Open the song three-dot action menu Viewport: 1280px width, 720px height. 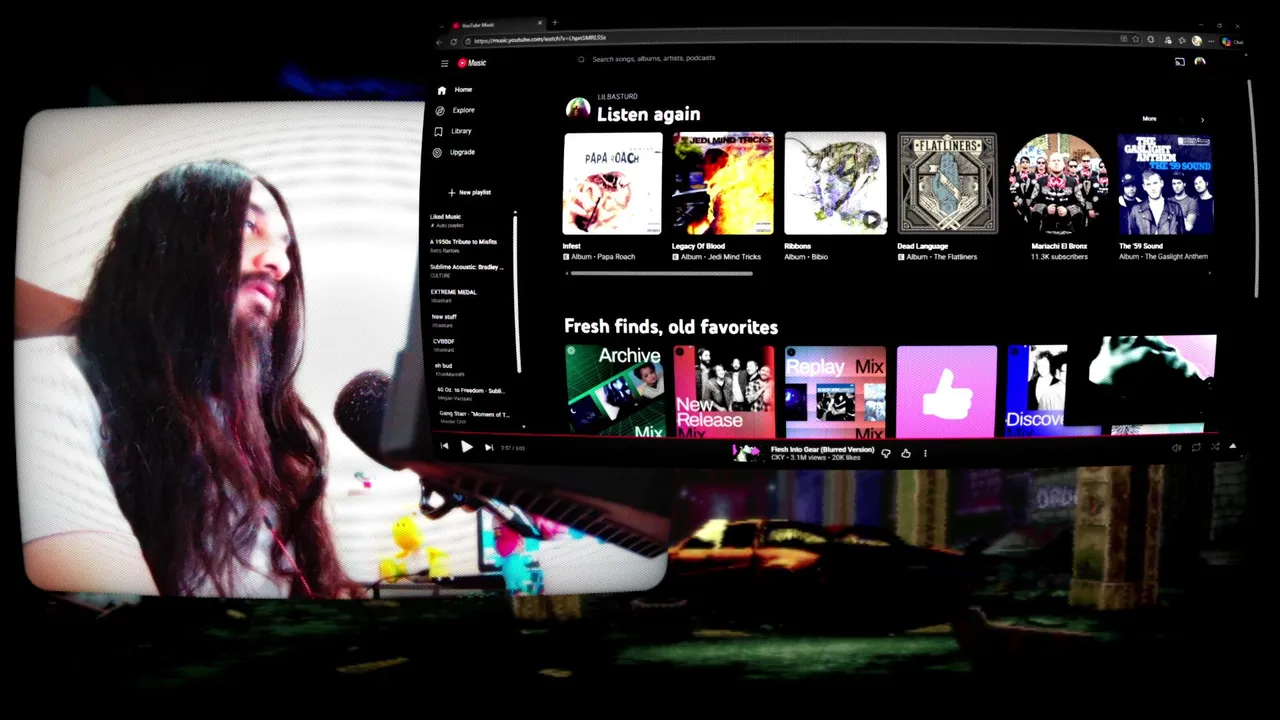925,453
